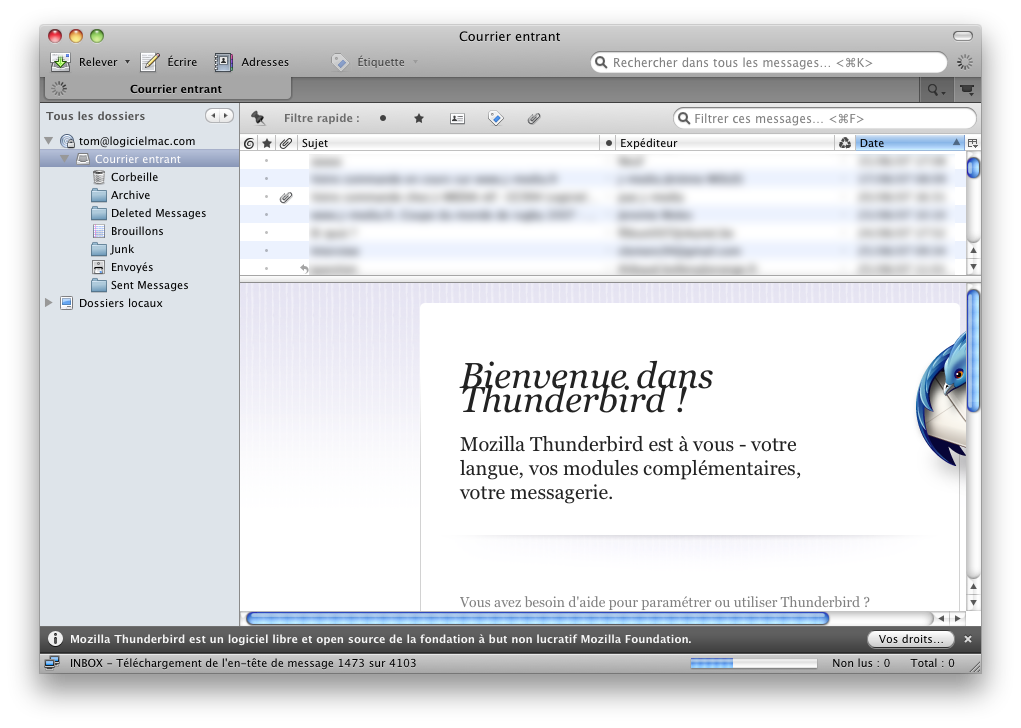Sort by the junk status column header
Image resolution: width=1021 pixels, height=728 pixels.
[845, 143]
